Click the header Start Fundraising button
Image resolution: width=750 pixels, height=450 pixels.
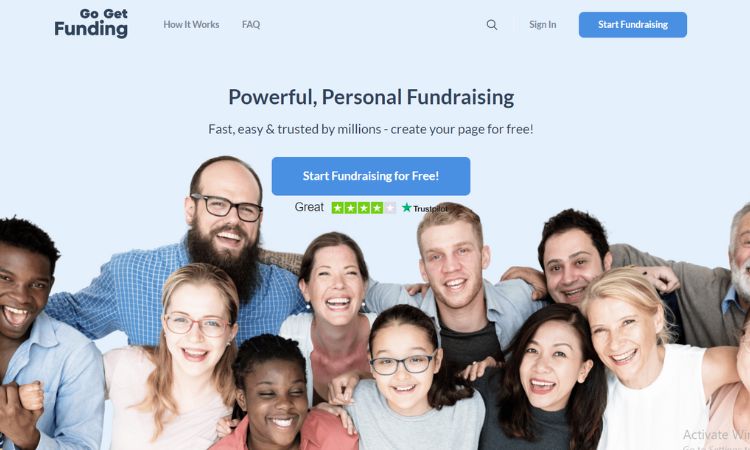pos(633,25)
